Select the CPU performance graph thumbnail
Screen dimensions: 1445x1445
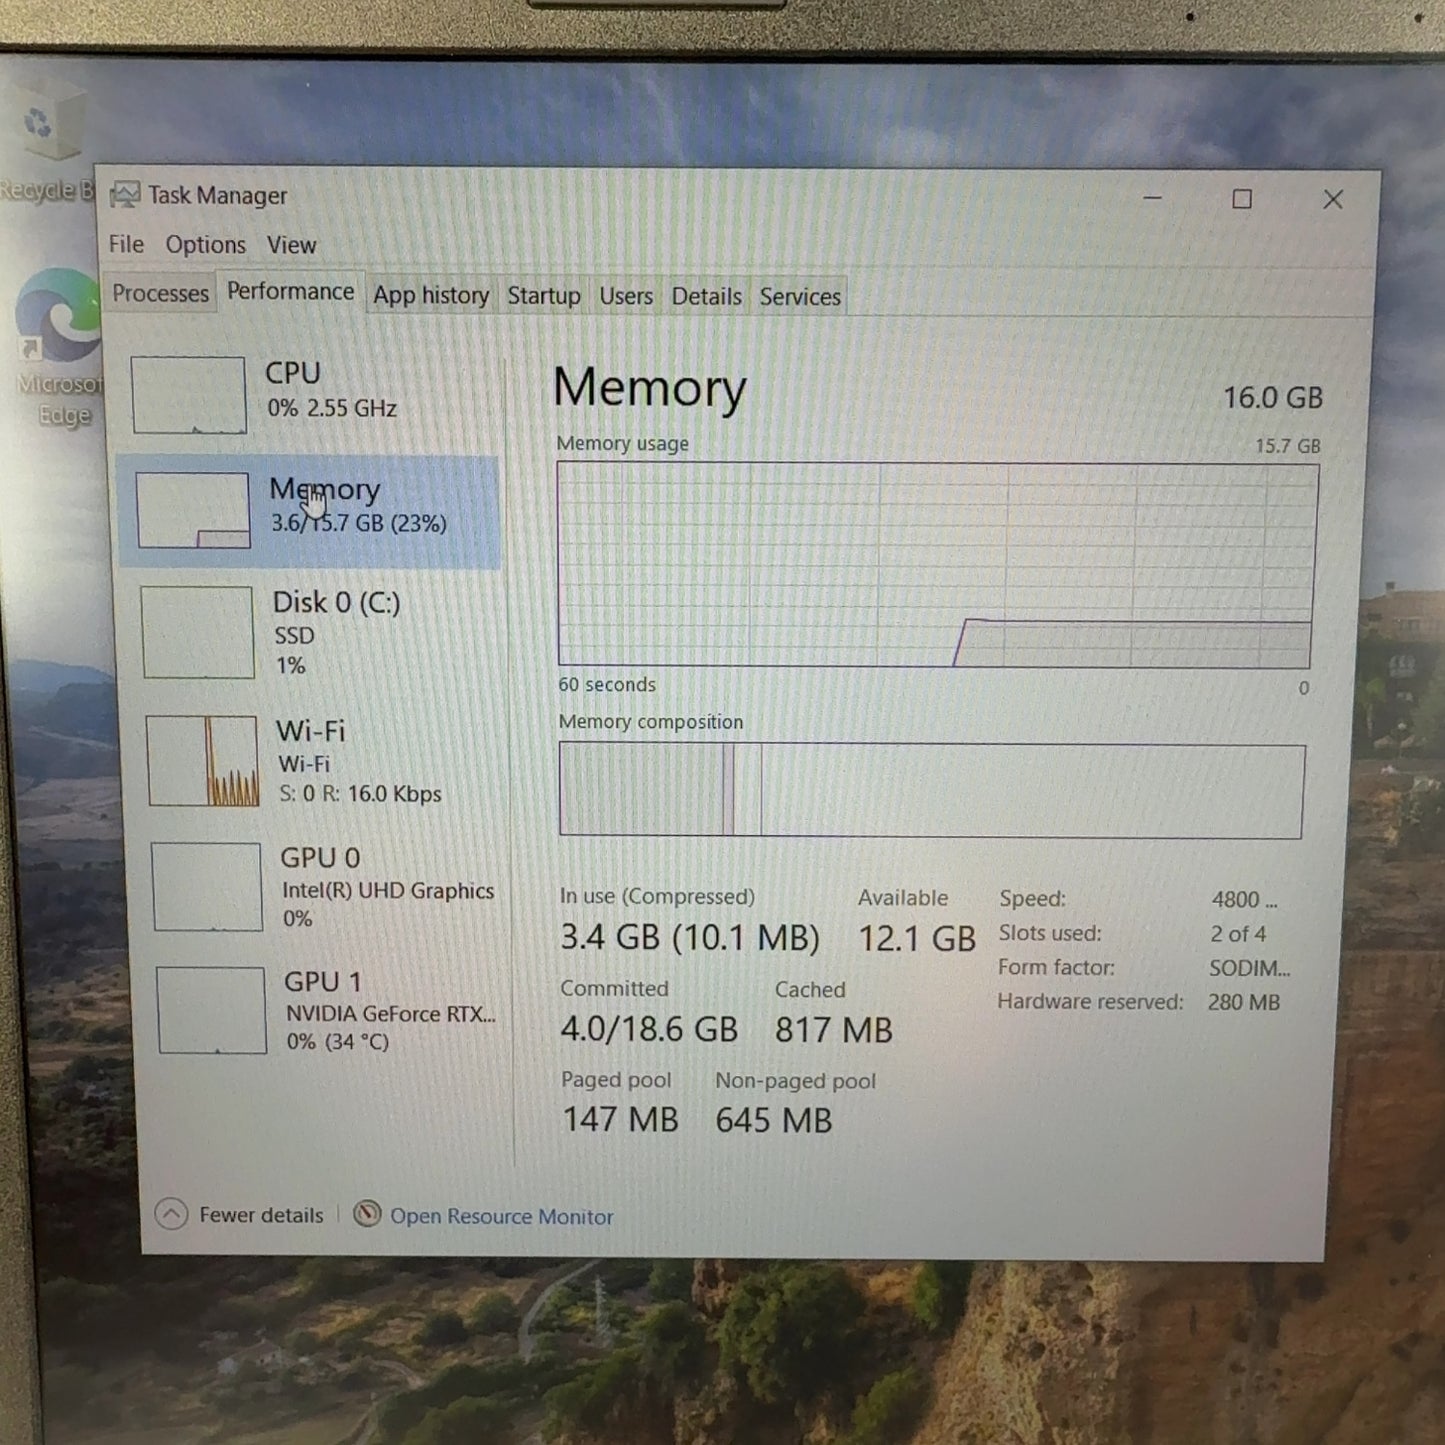click(189, 395)
